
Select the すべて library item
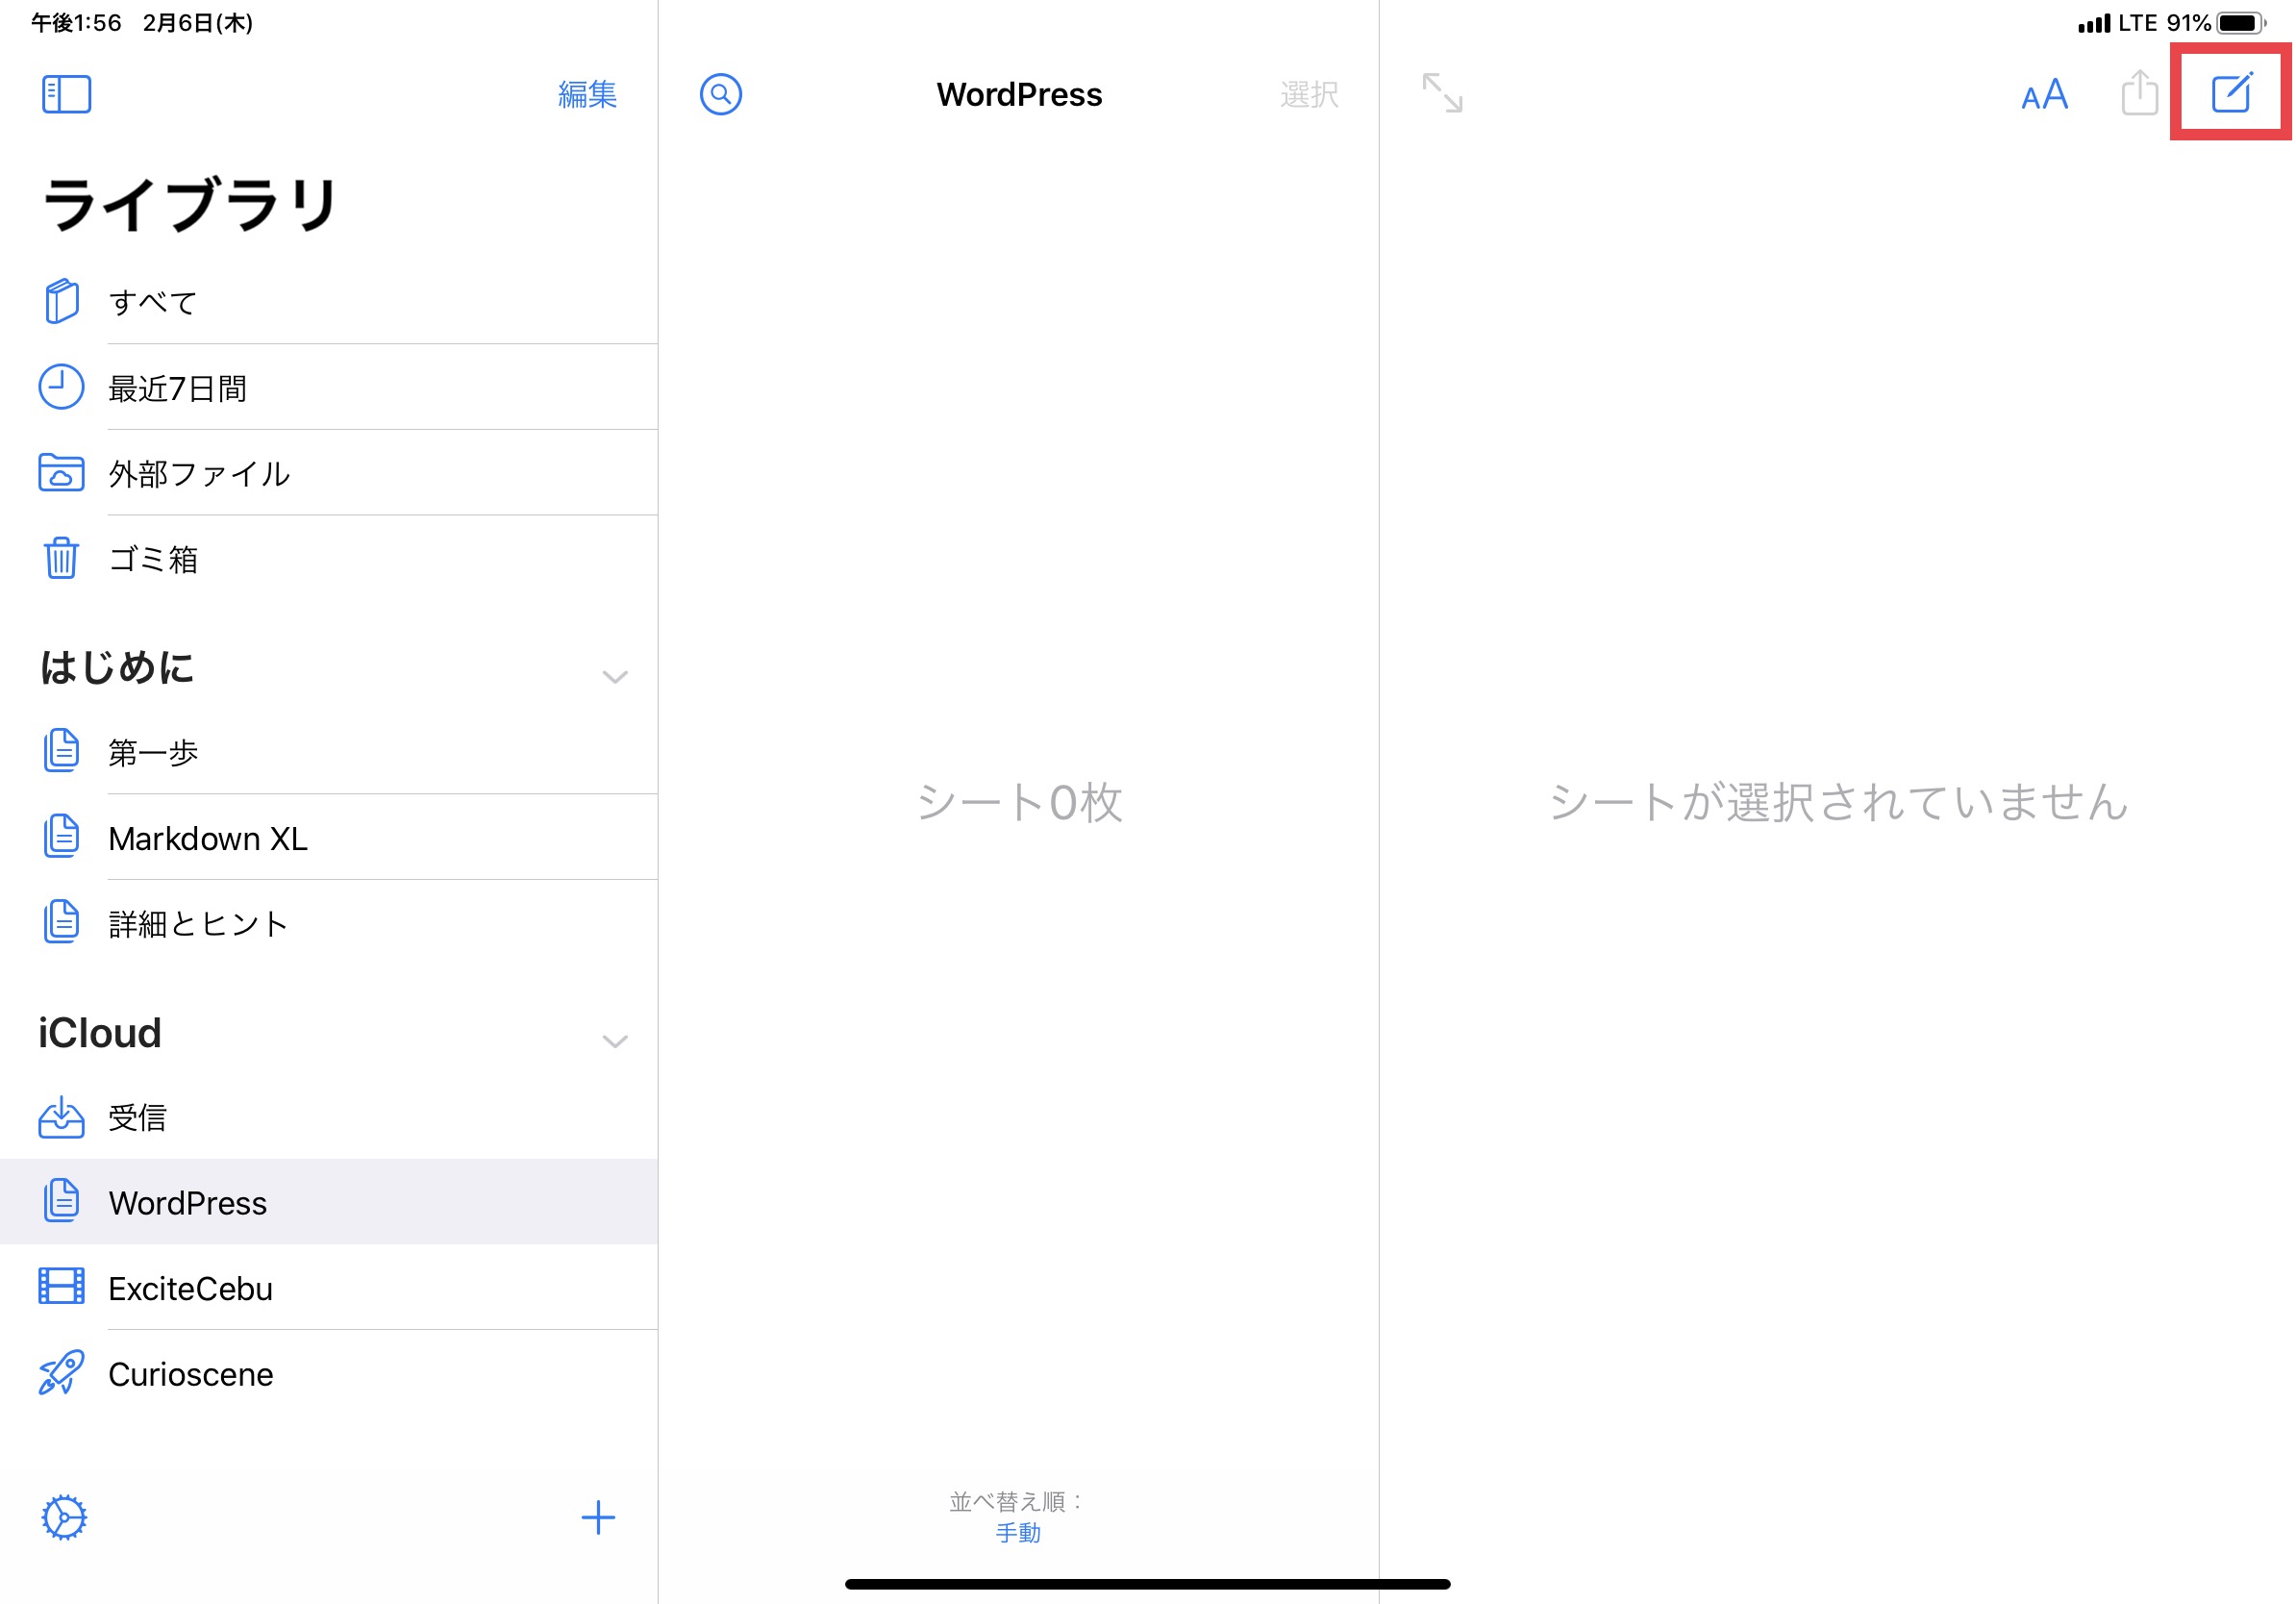(x=152, y=302)
